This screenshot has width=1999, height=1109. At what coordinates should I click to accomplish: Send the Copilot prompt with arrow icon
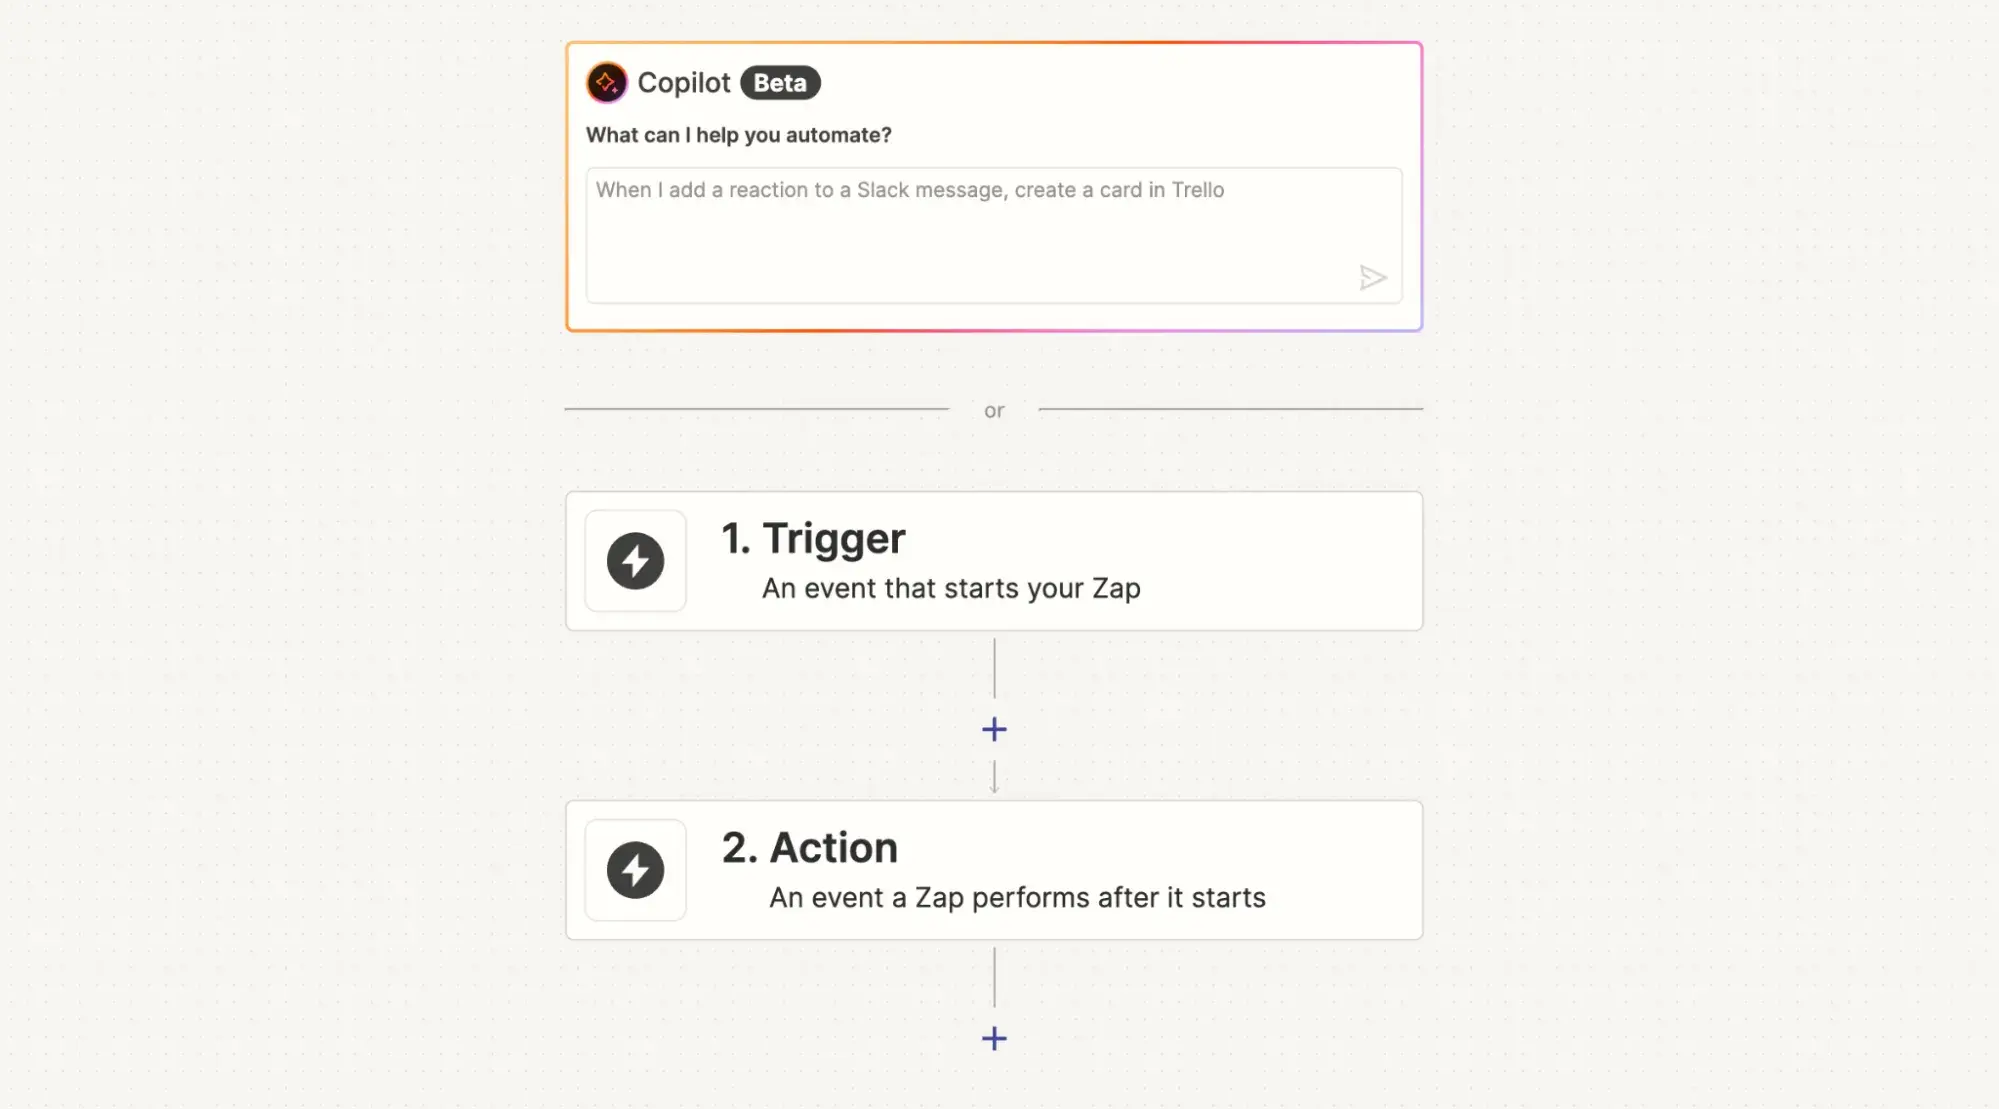[x=1372, y=278]
